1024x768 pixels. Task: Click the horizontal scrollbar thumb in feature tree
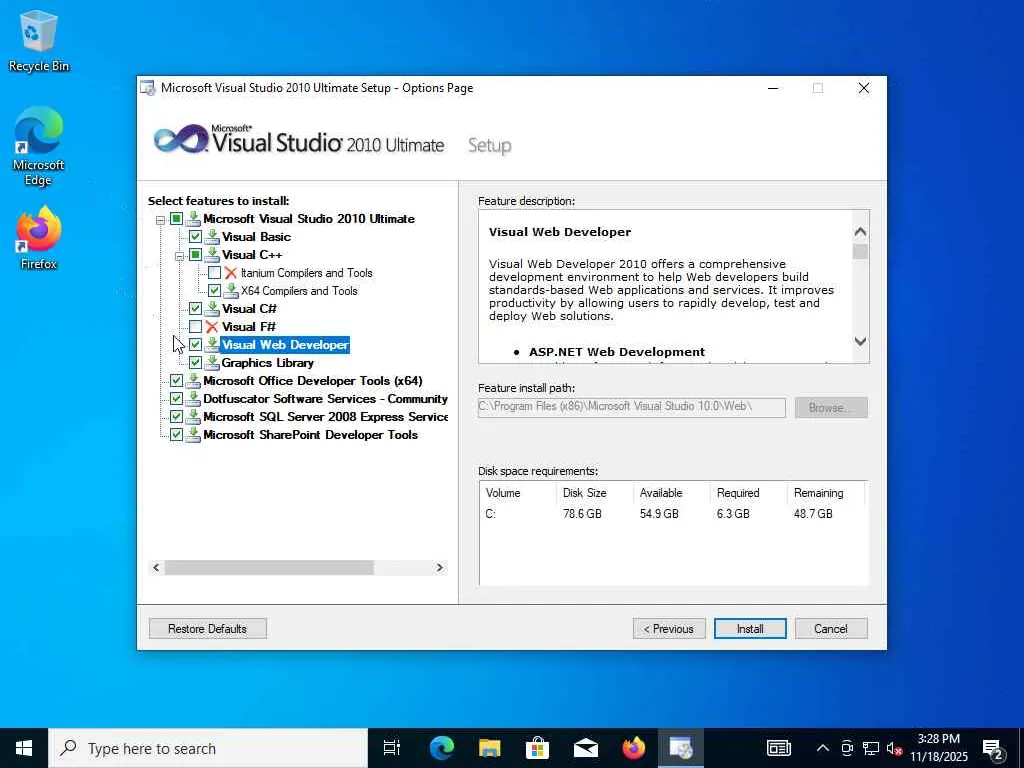pos(269,568)
